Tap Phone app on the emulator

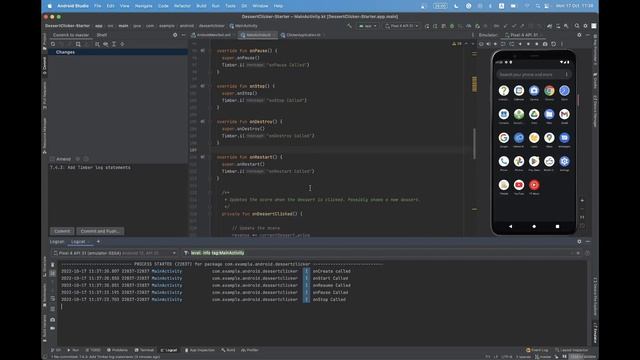click(x=504, y=162)
